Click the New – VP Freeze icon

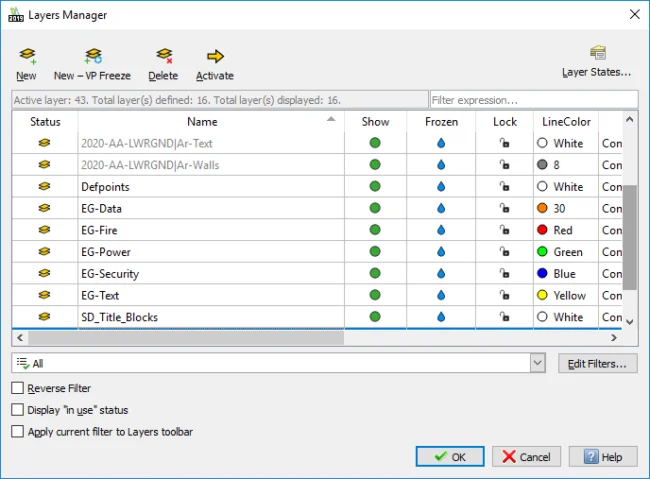(92, 57)
